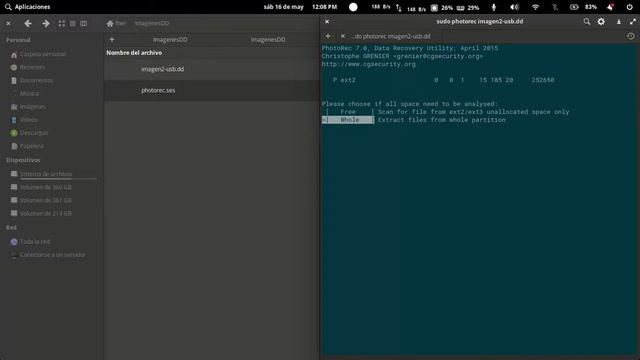Open the Aplicaciones launcher in the top panel
The height and width of the screenshot is (360, 640).
pos(28,7)
